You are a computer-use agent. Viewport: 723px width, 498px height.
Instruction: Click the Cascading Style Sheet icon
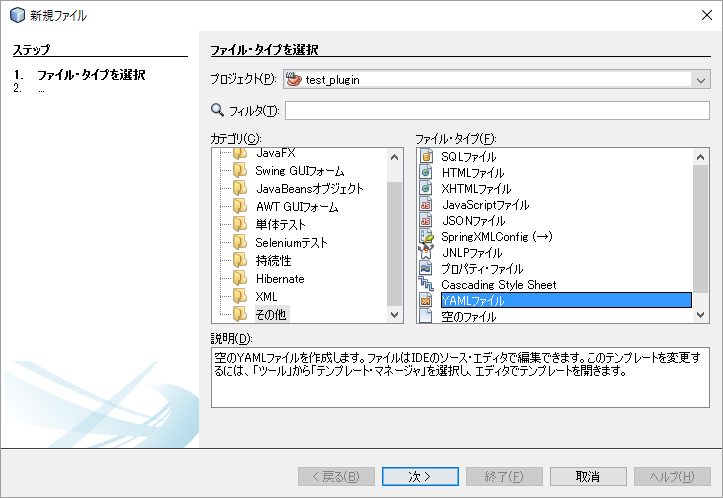click(x=426, y=284)
